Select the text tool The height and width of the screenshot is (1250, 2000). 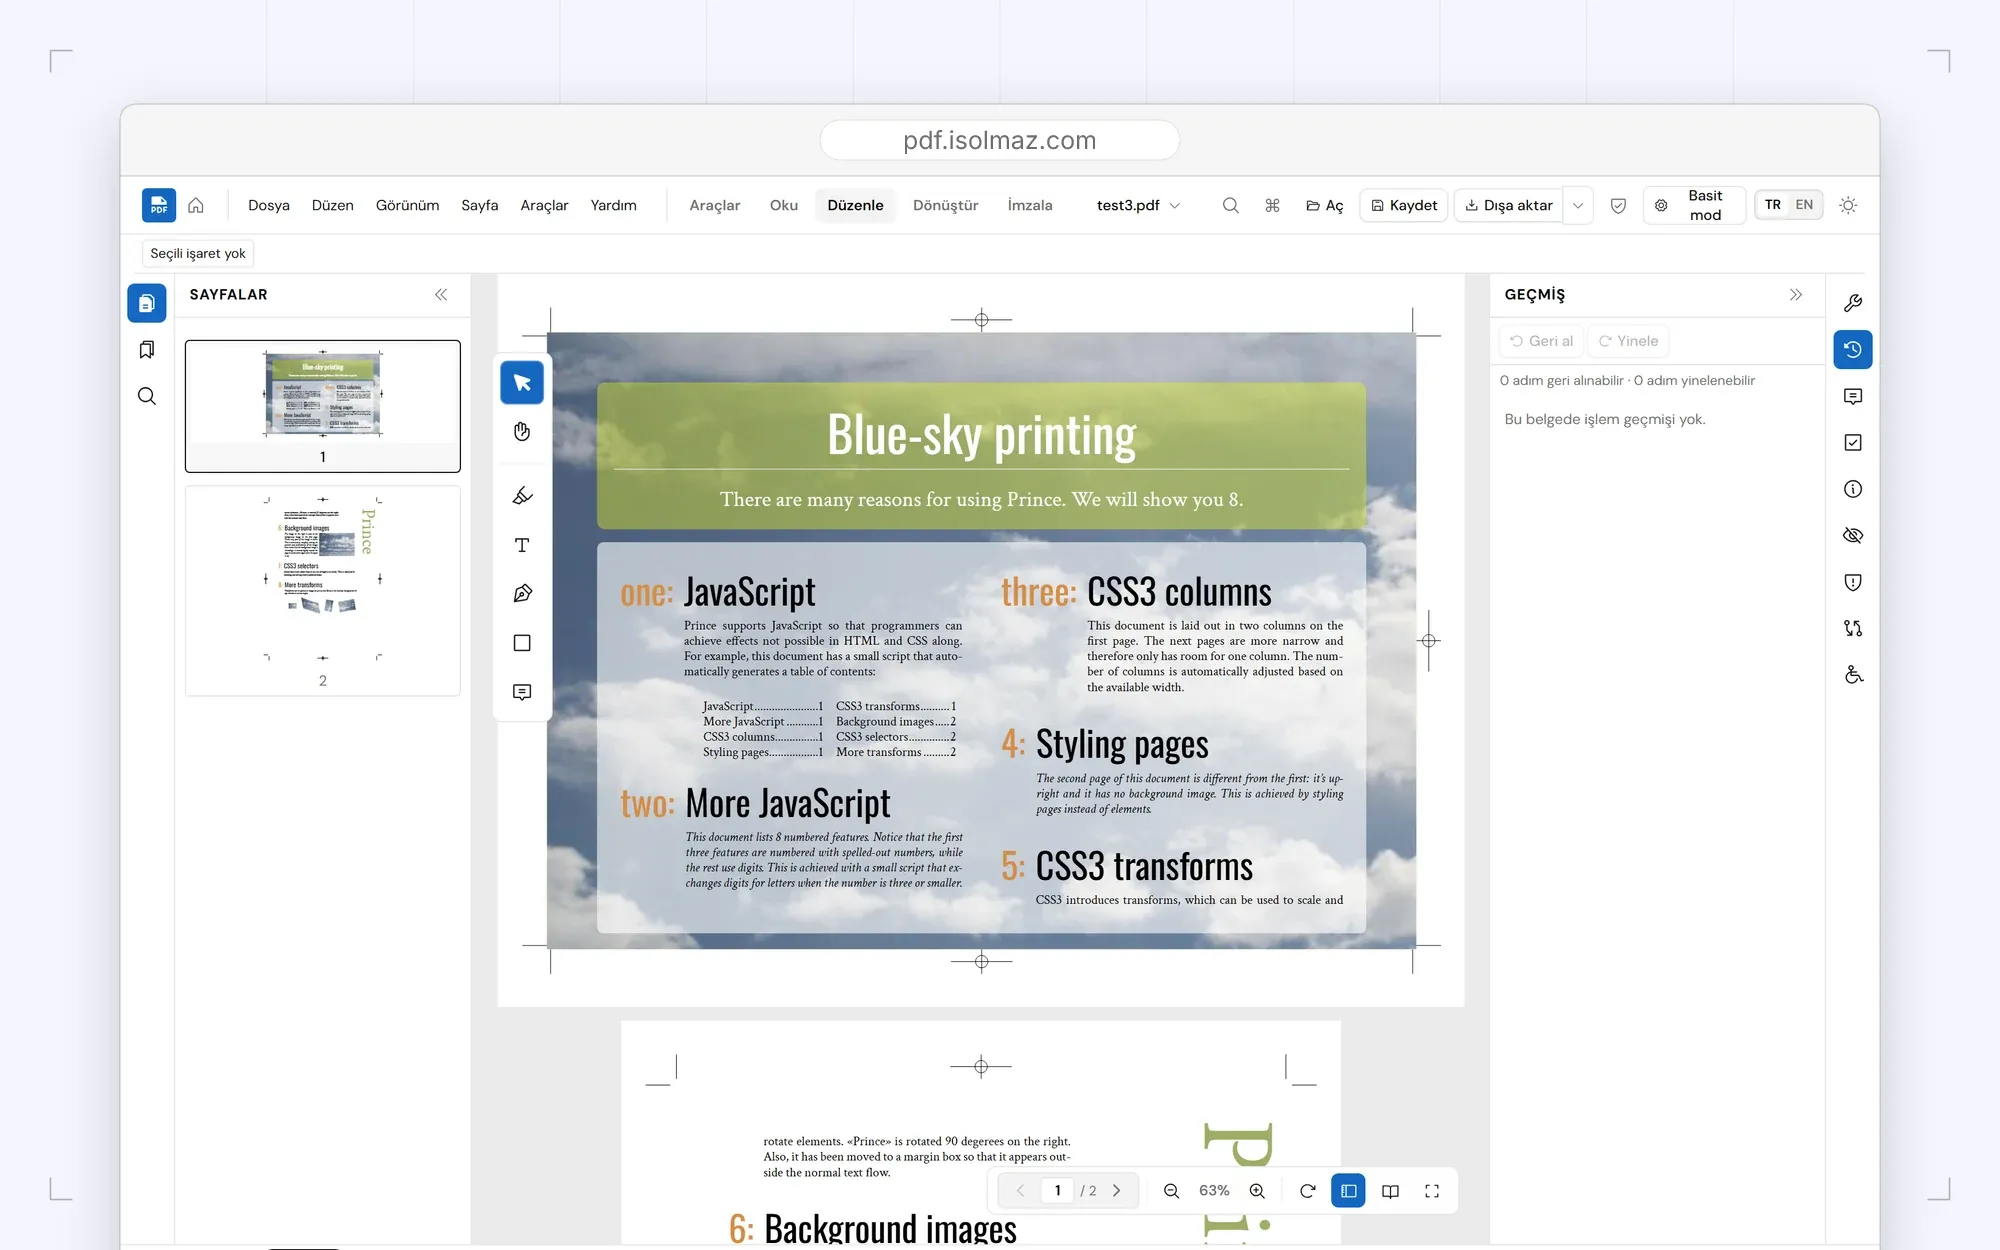pos(522,545)
